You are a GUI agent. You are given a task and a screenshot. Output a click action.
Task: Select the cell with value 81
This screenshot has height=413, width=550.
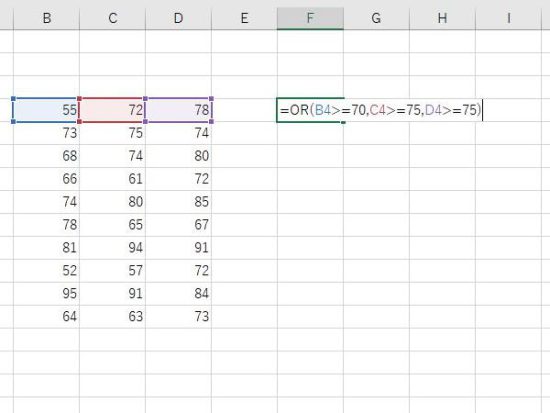tap(47, 248)
